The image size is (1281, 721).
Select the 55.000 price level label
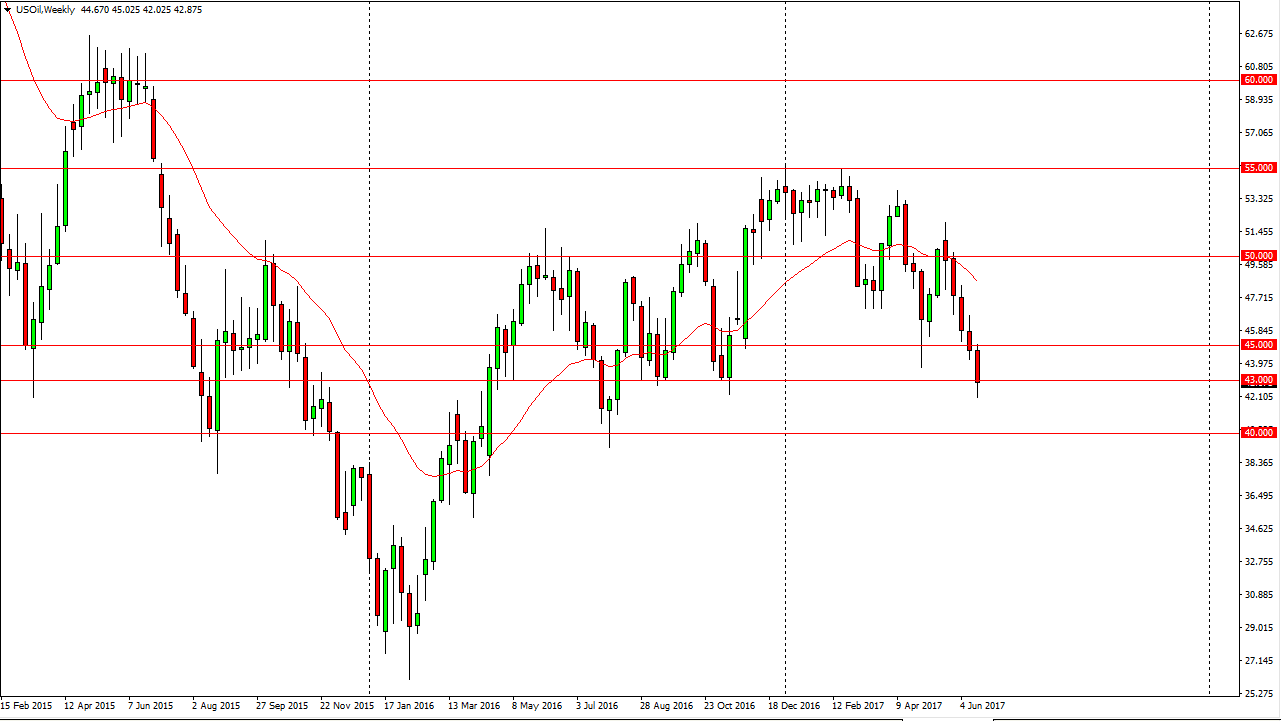(1258, 168)
